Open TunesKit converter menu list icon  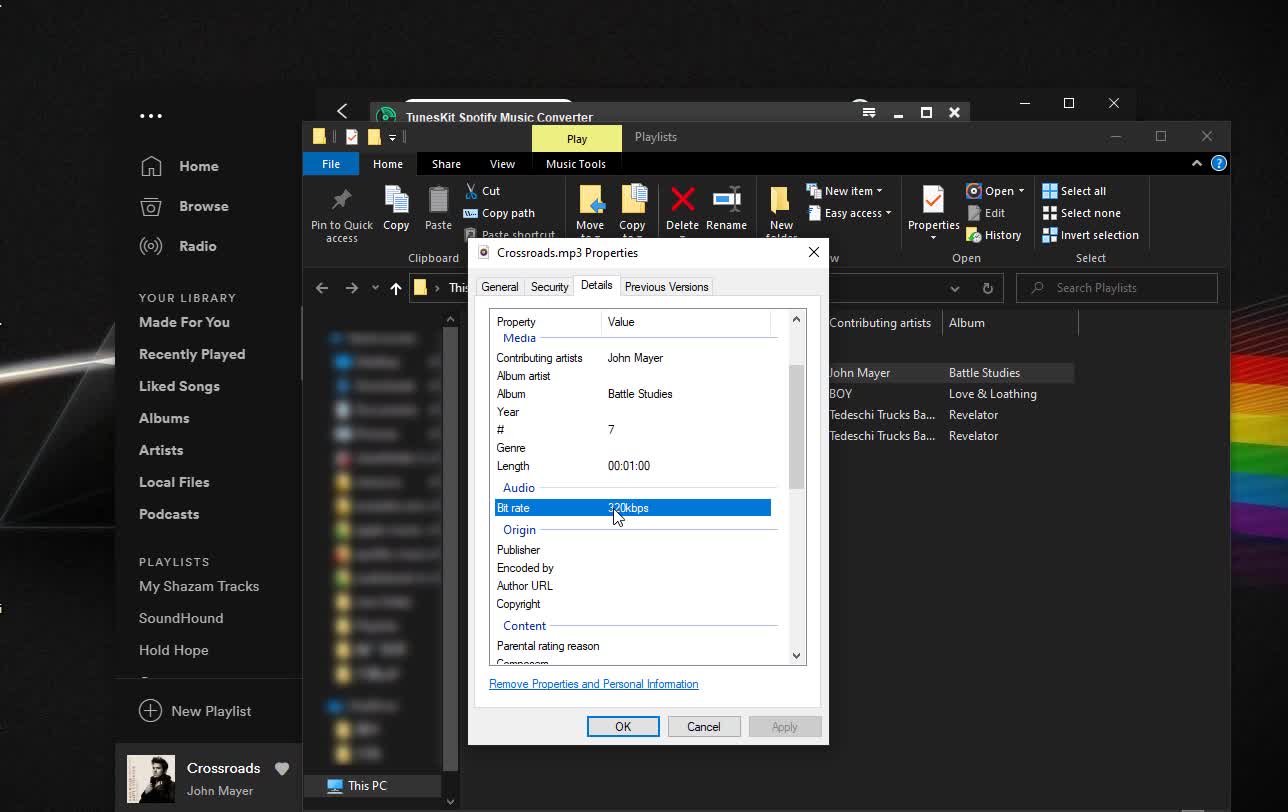[869, 112]
